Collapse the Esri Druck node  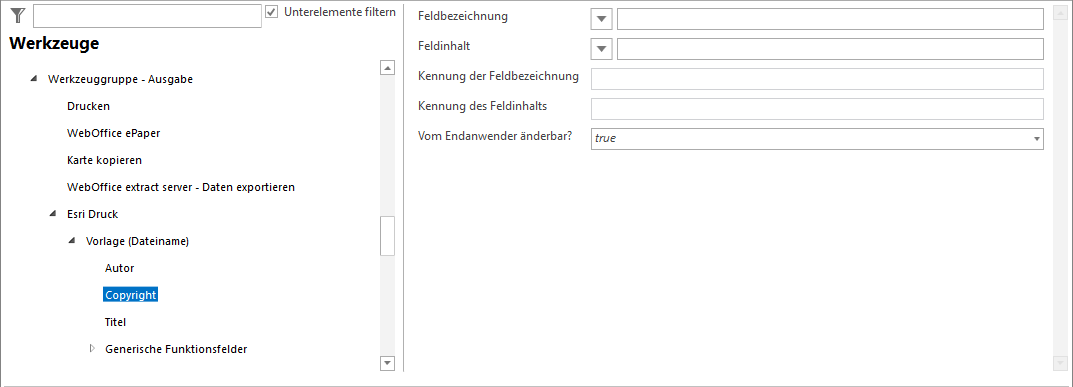click(x=53, y=214)
